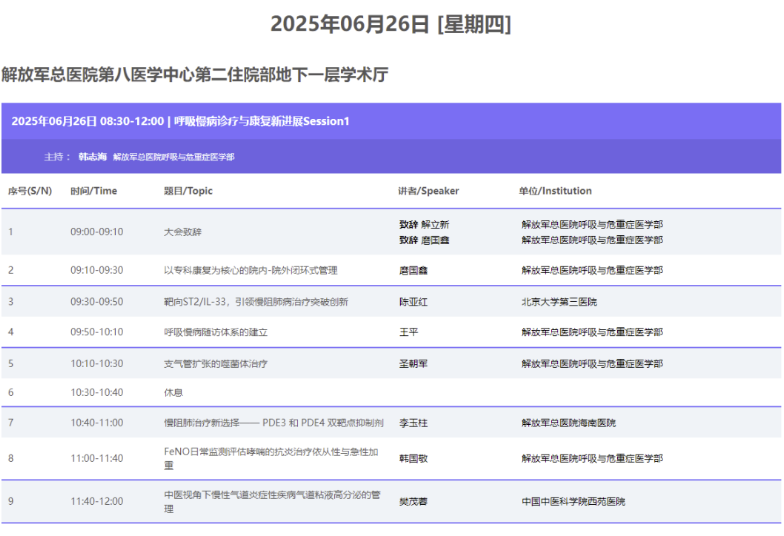This screenshot has height=536, width=784.
Task: Open the PDE3 和 PDE4 双靶点抑制剂 topic
Action: tap(273, 423)
